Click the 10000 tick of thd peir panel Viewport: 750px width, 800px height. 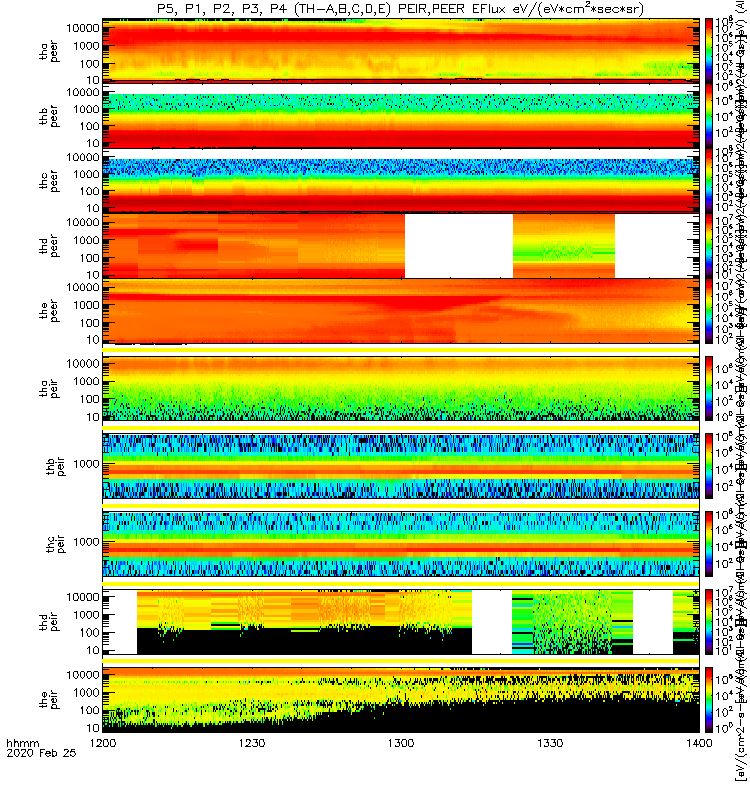pyautogui.click(x=83, y=597)
